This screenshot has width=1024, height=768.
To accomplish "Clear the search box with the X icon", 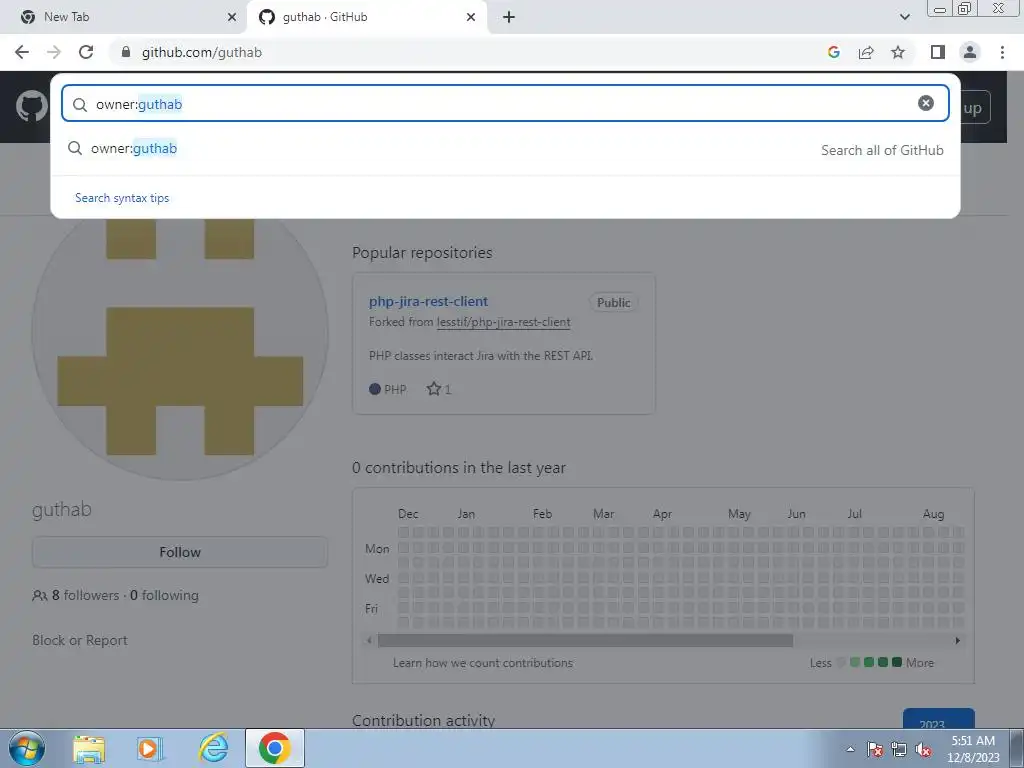I will (925, 103).
